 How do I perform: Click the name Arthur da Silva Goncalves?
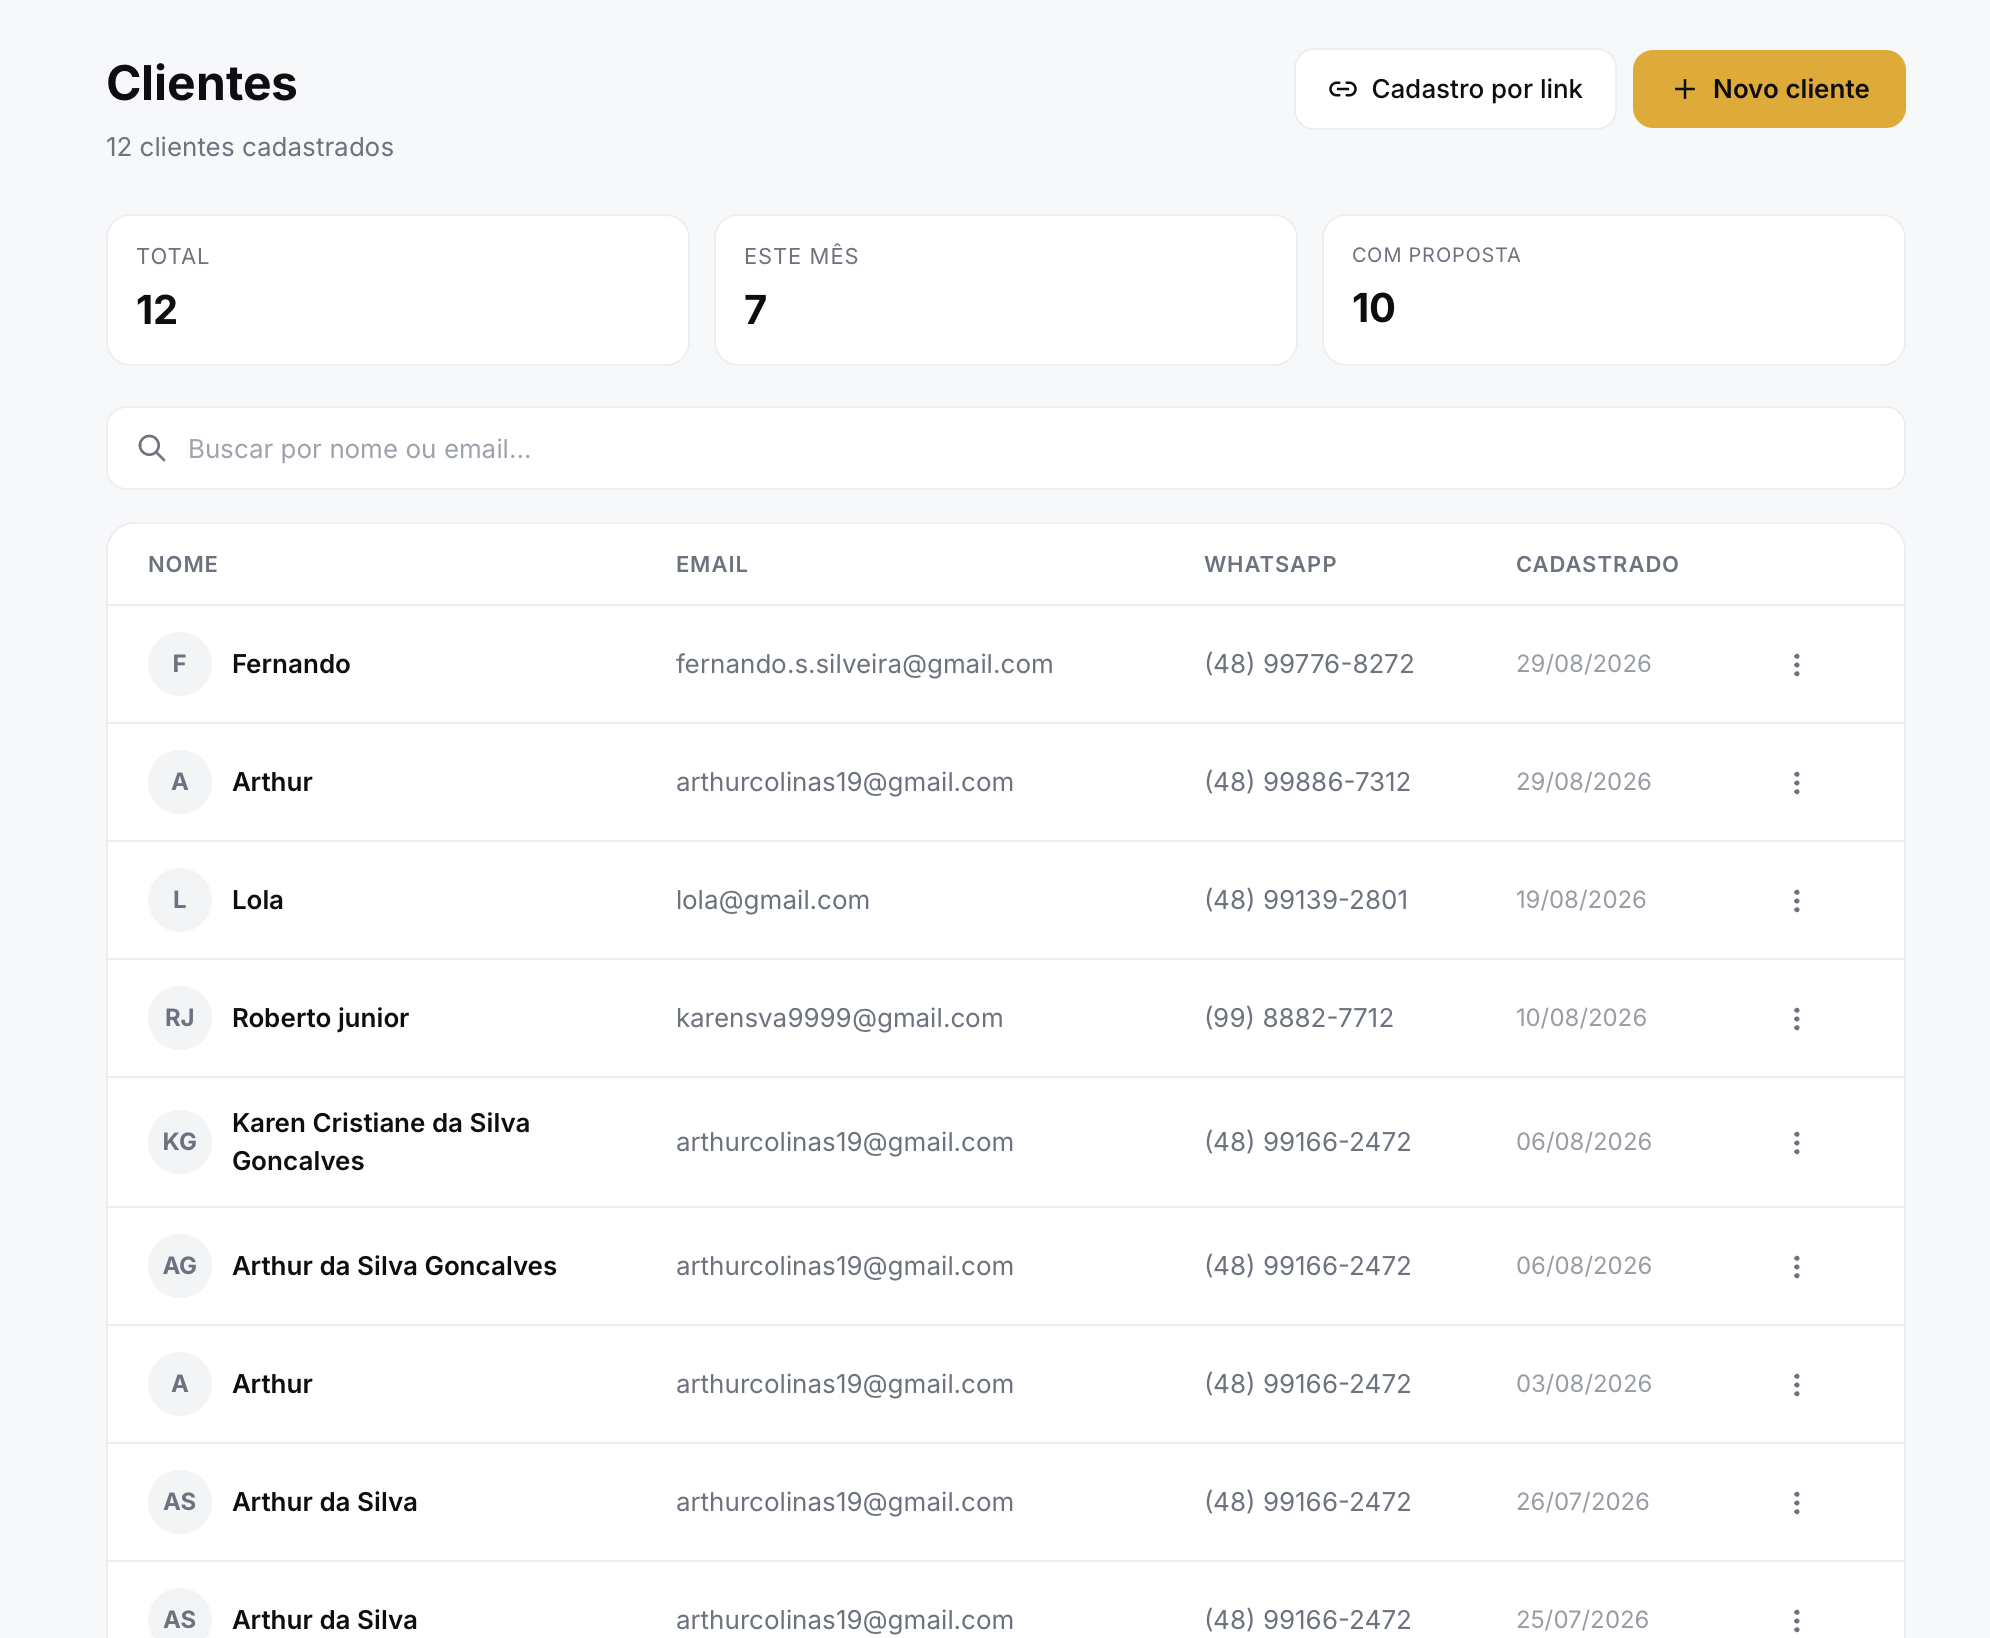click(x=394, y=1266)
